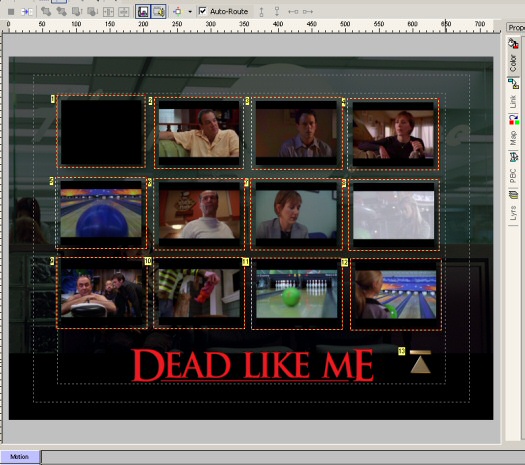The image size is (525, 465).
Task: Click the horizontal route icon with box at right
Action: click(293, 12)
